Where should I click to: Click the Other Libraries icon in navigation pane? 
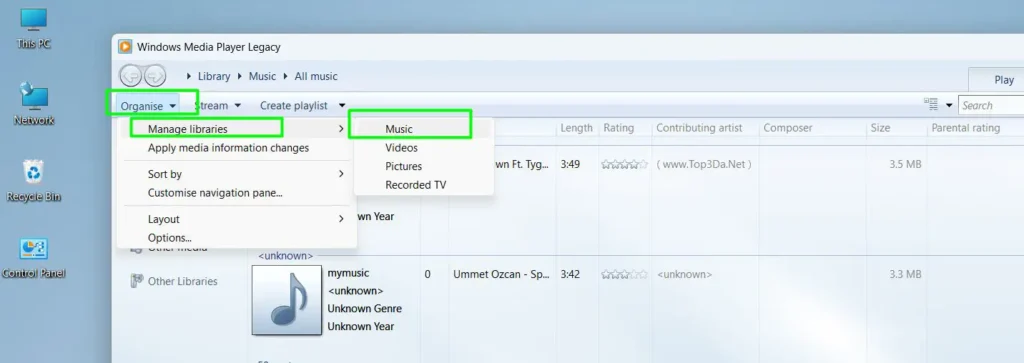tap(136, 281)
